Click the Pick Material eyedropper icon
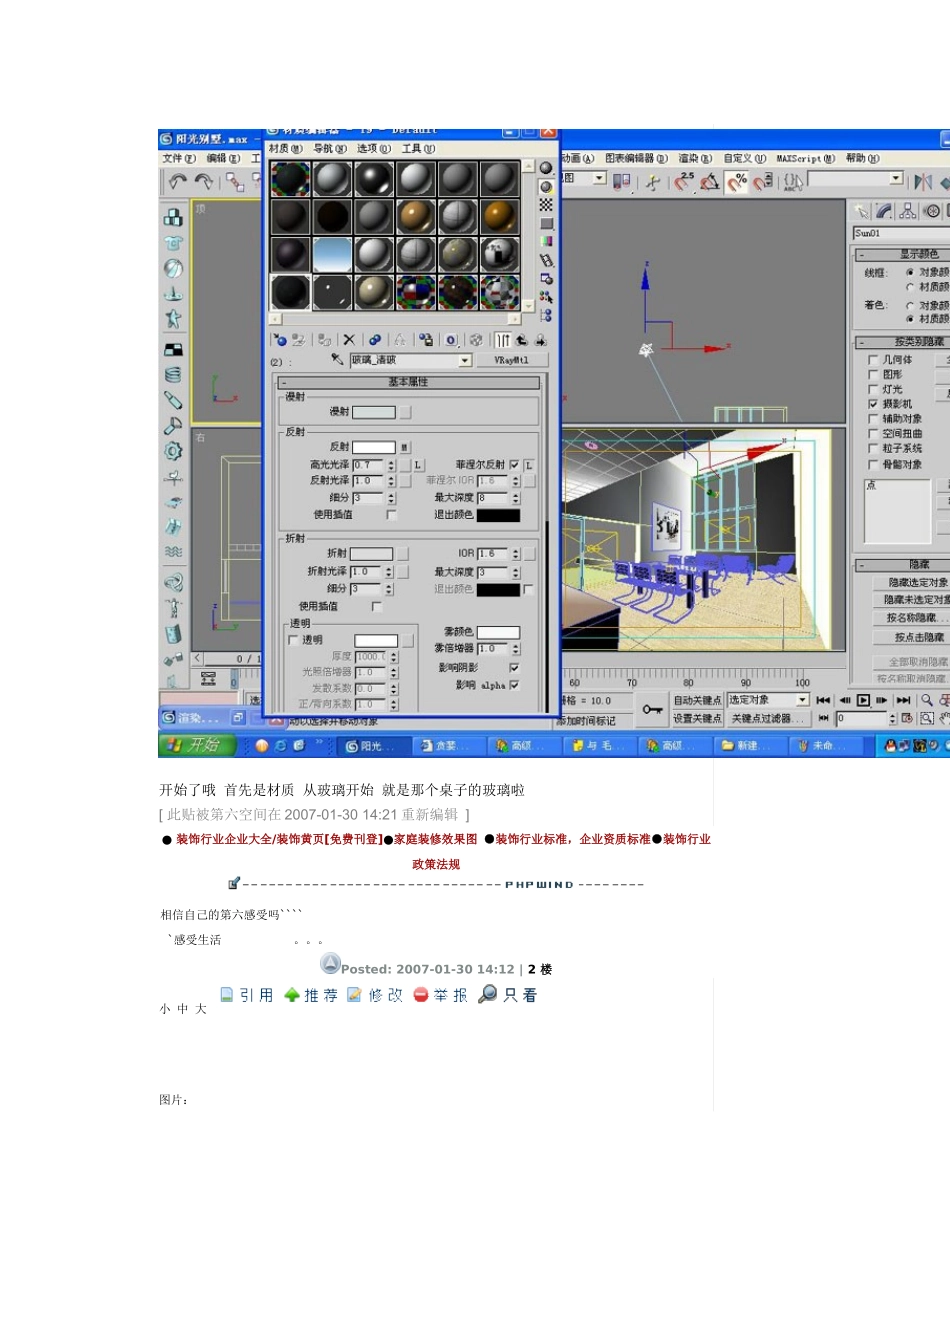This screenshot has width=950, height=1344. click(x=338, y=360)
